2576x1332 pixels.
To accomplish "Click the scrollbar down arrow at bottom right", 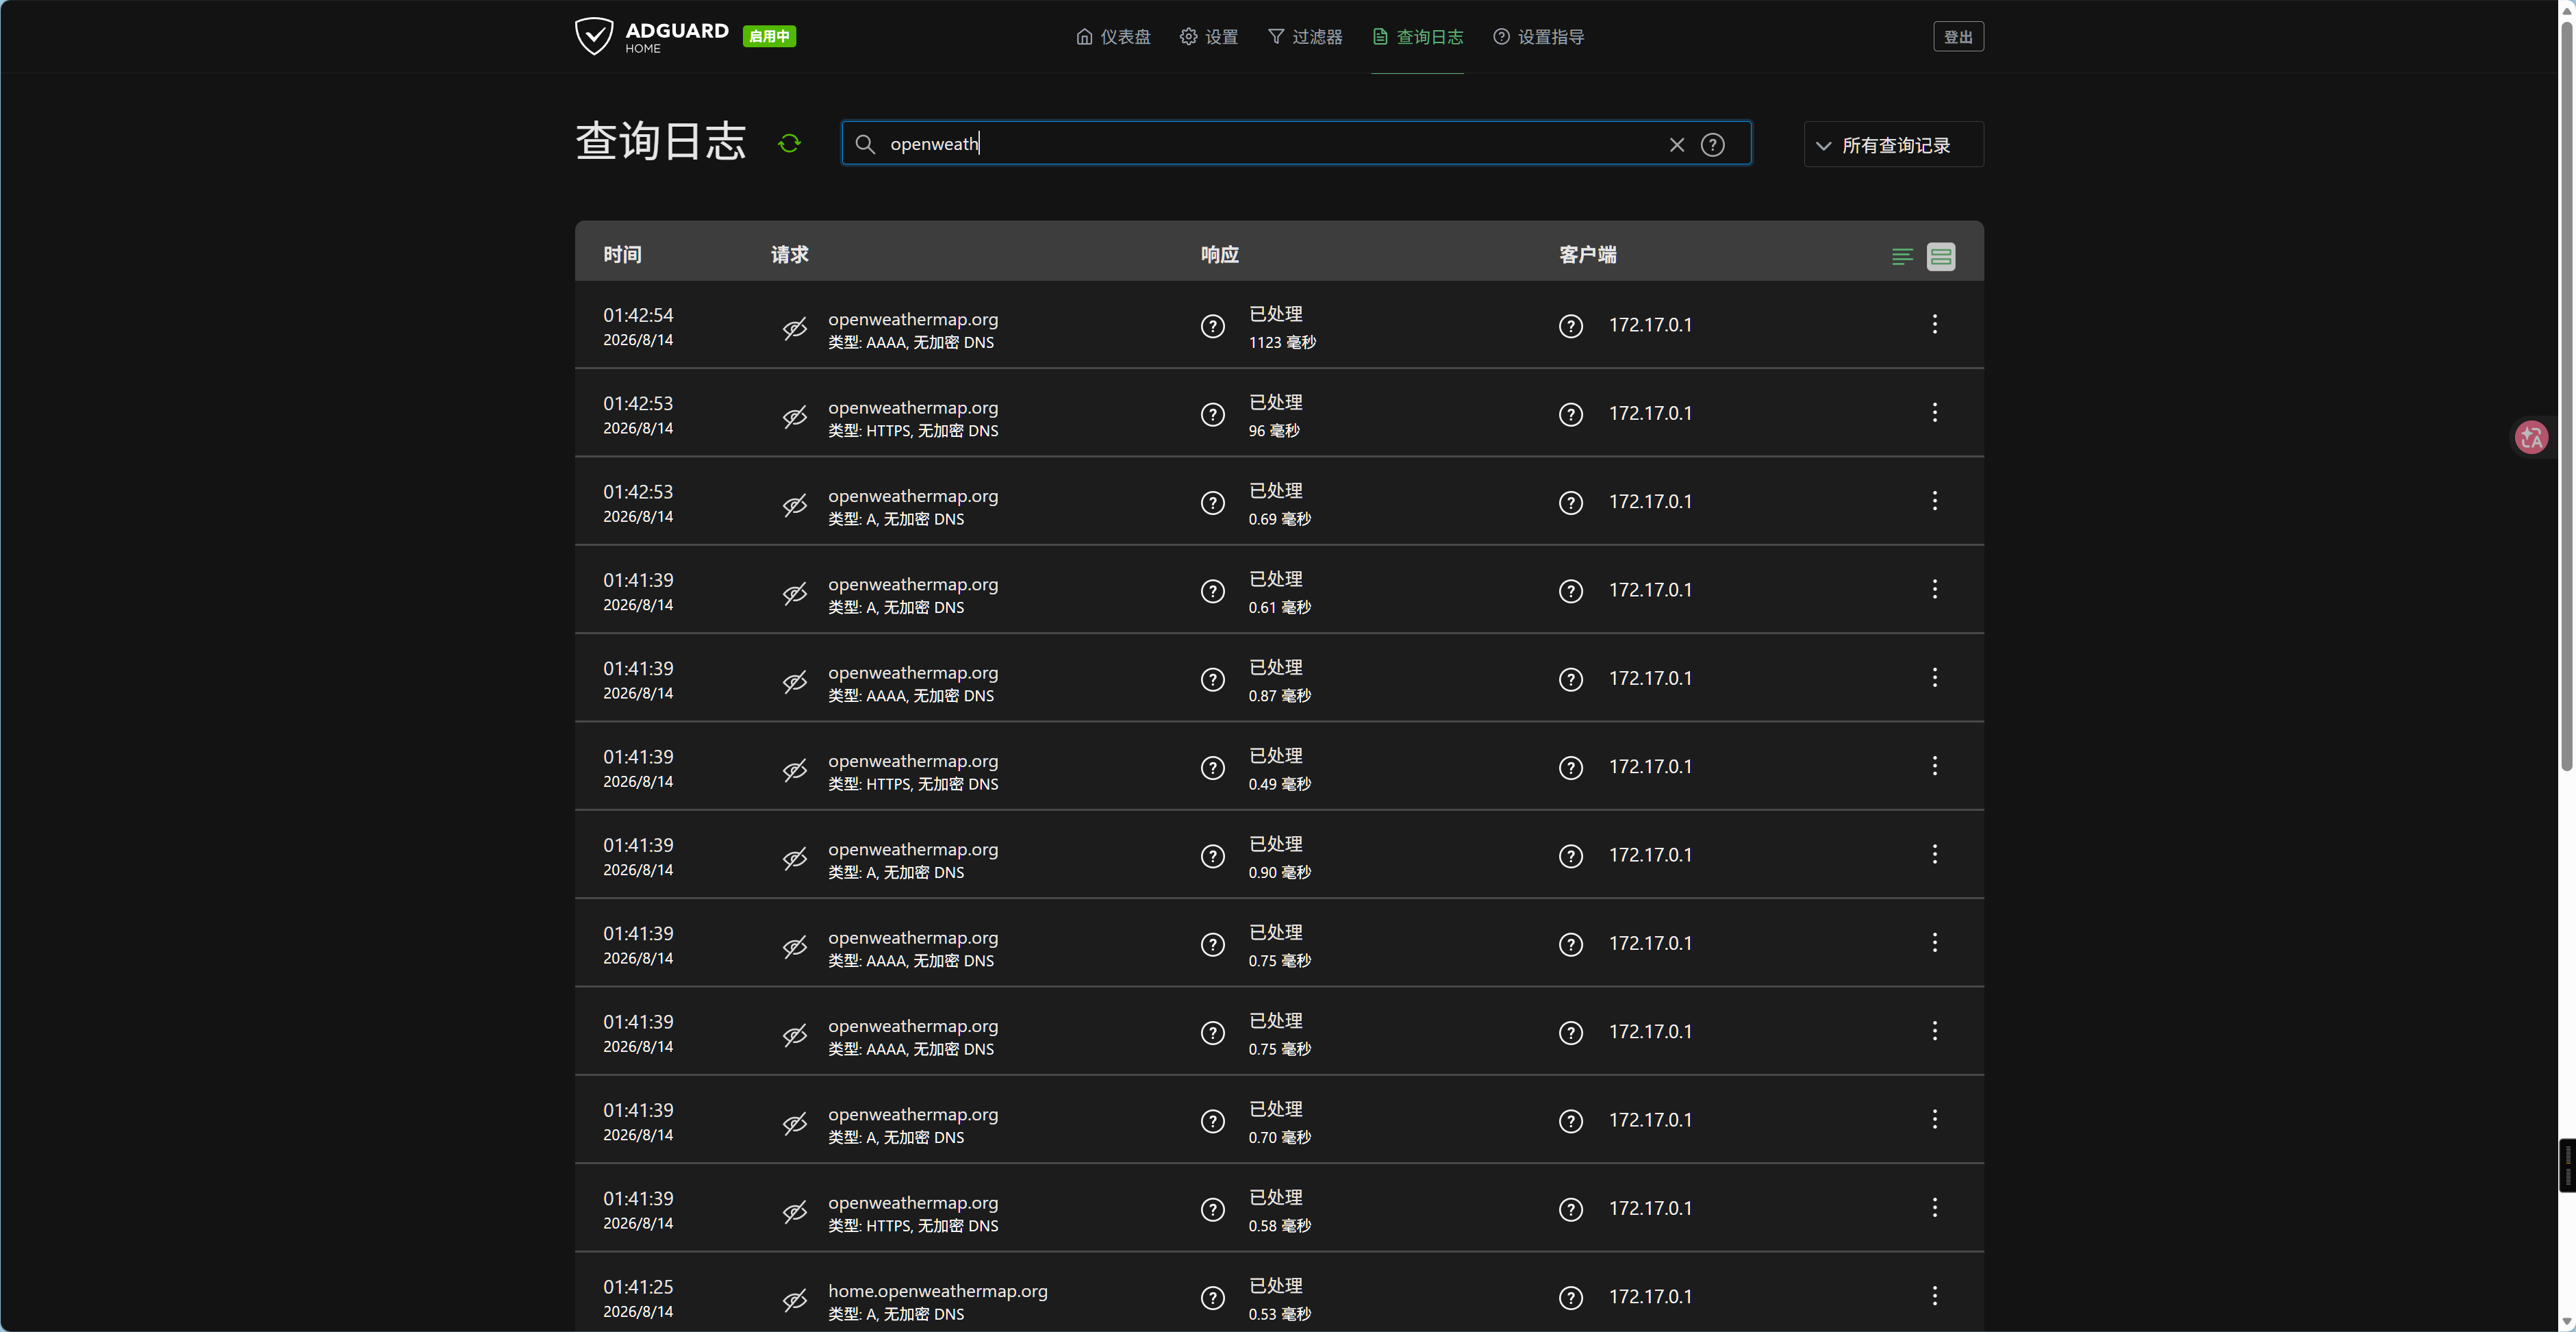I will click(x=2567, y=1322).
